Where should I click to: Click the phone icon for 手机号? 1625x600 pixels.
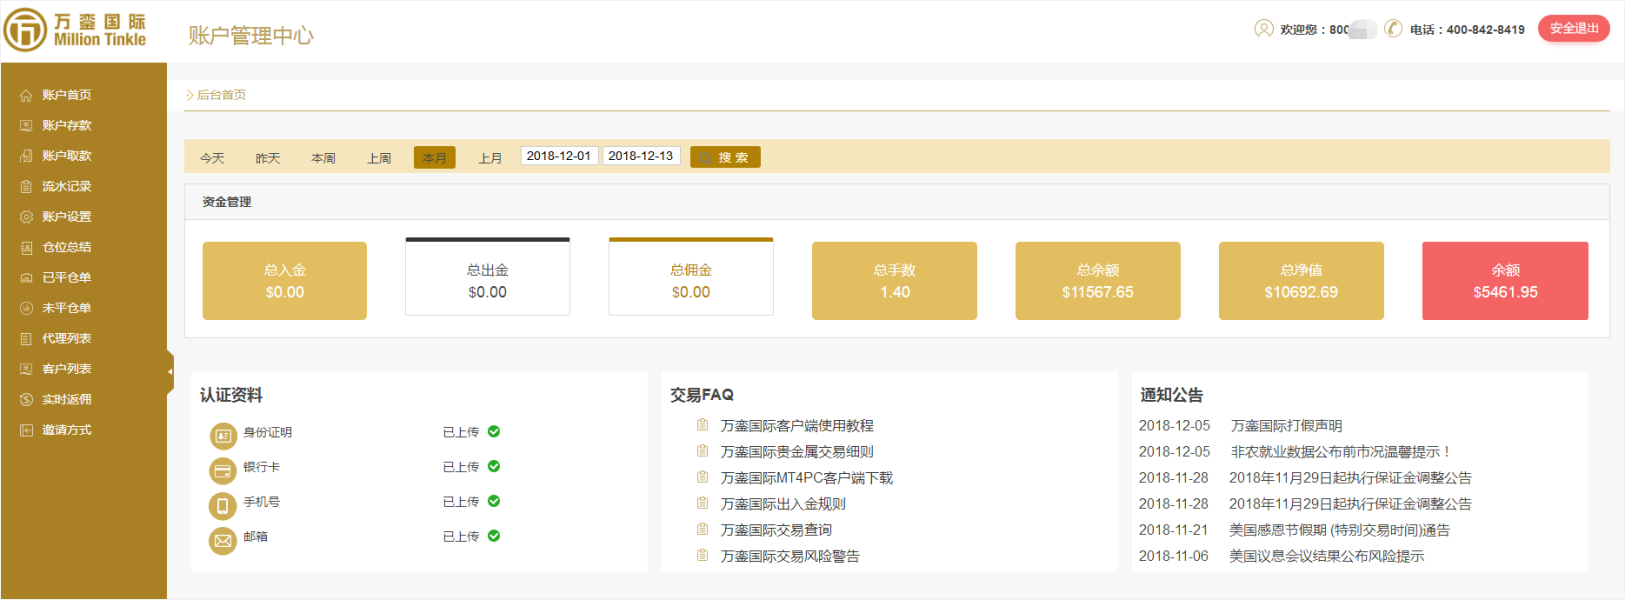click(x=222, y=505)
